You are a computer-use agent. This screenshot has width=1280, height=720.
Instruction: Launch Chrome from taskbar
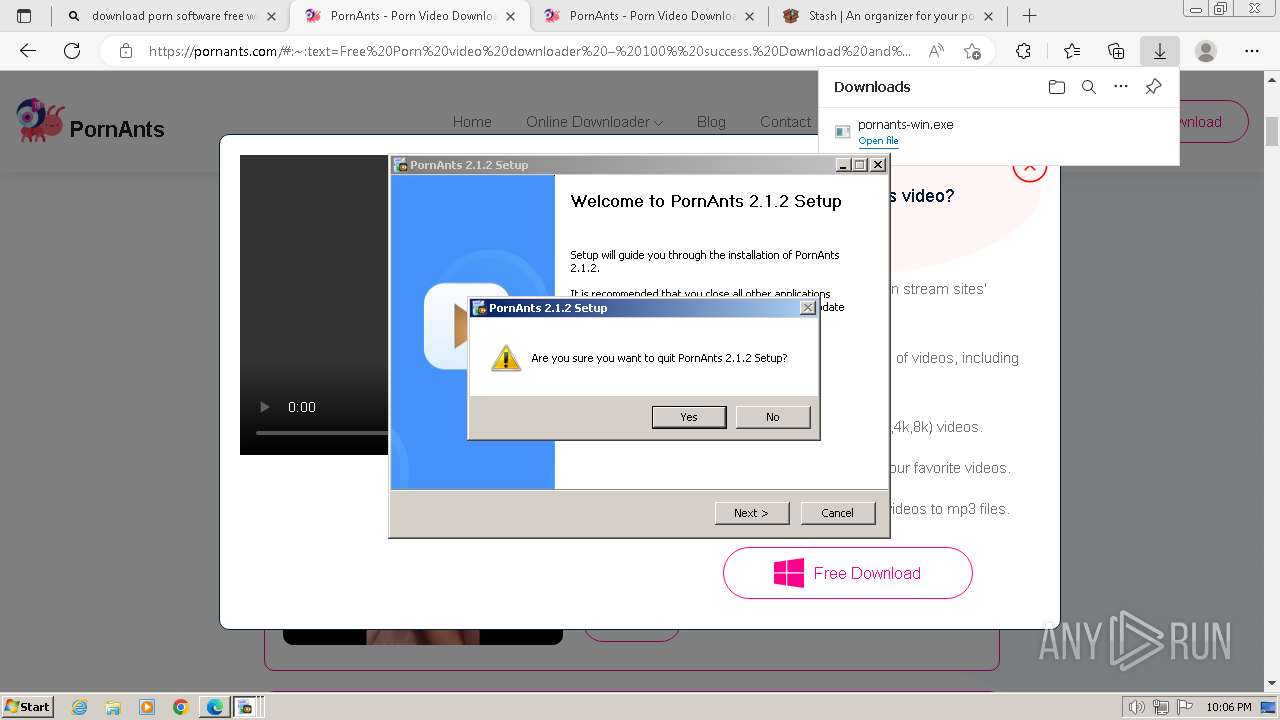181,707
